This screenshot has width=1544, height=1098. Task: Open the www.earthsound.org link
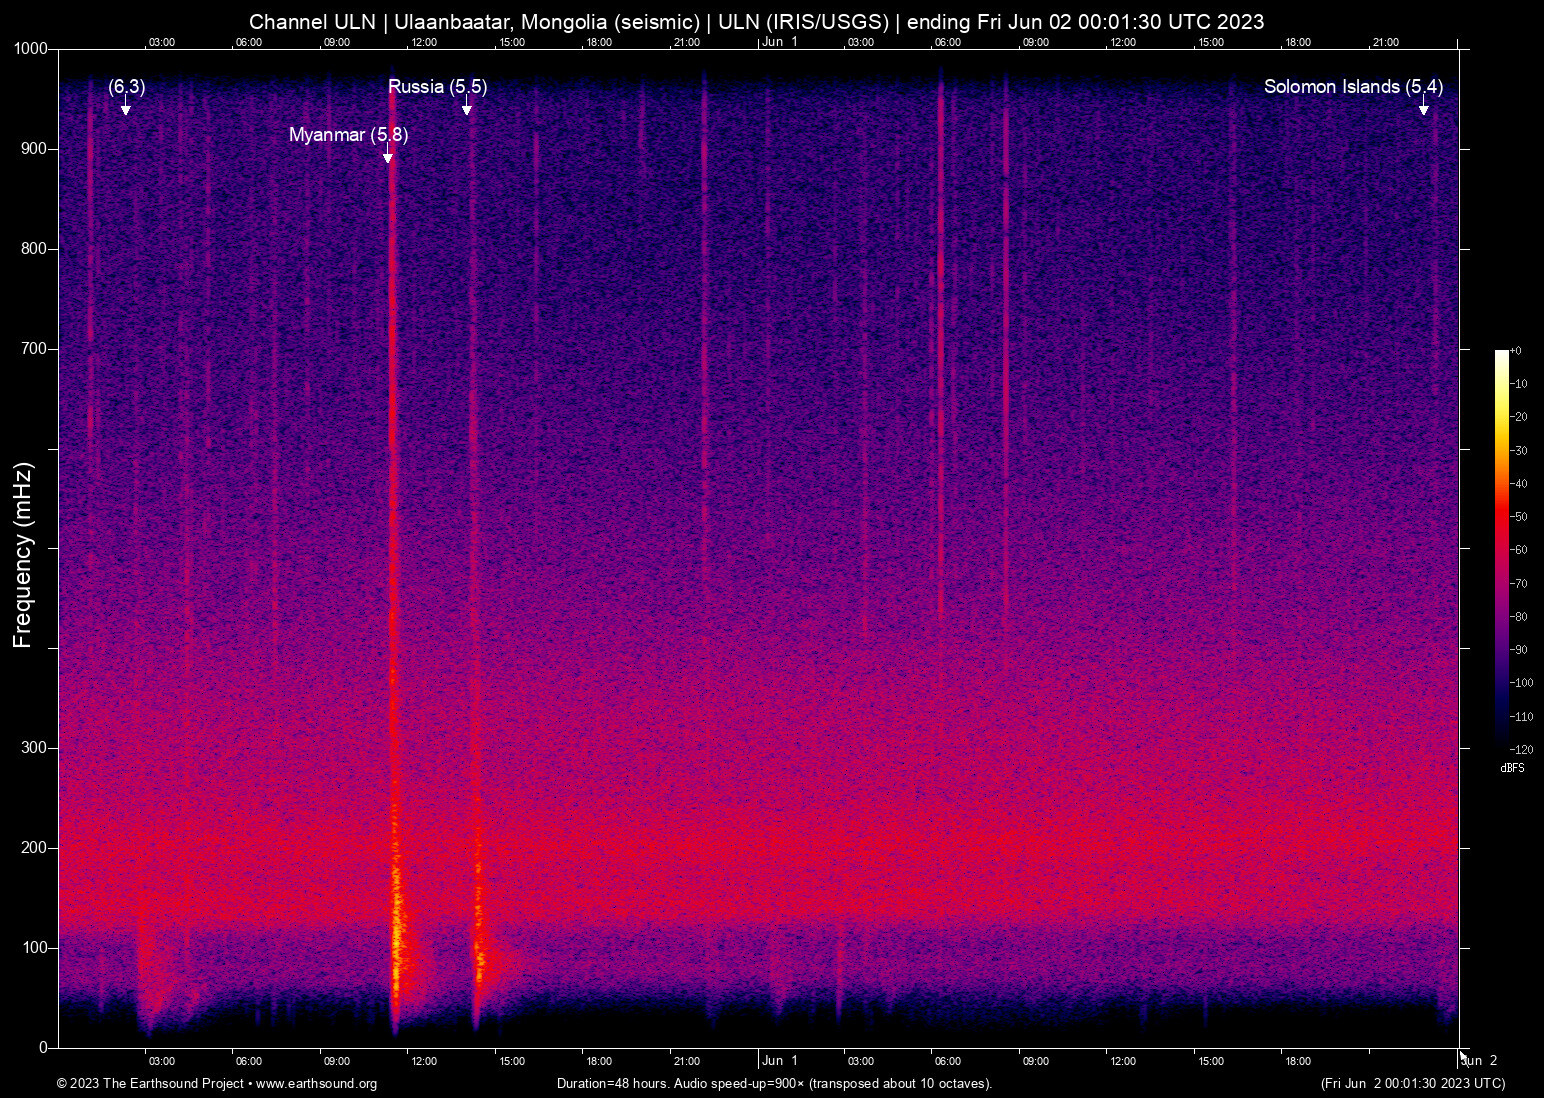318,1083
